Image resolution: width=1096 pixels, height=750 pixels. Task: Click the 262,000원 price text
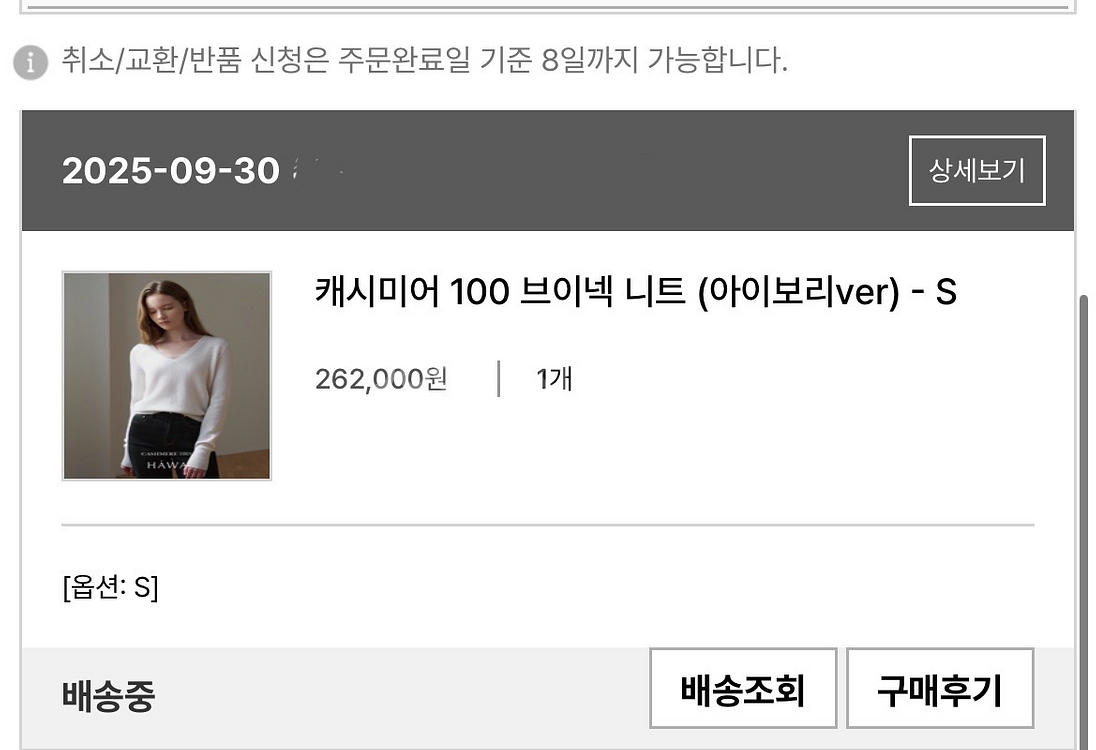point(381,380)
